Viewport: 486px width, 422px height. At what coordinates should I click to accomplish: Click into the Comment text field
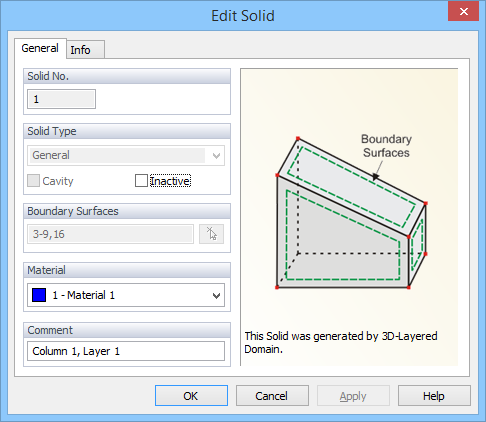coord(126,351)
